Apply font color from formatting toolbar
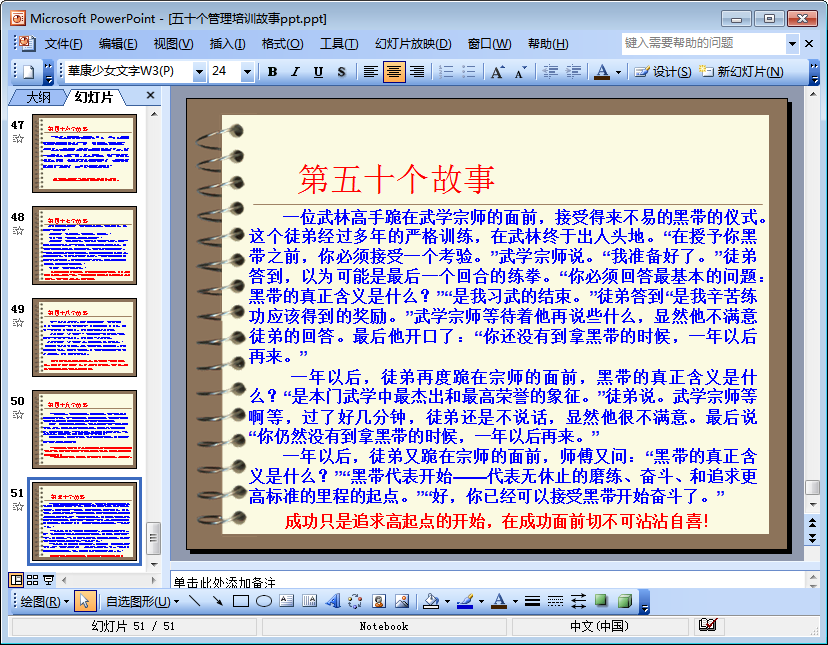The image size is (828, 645). click(602, 72)
